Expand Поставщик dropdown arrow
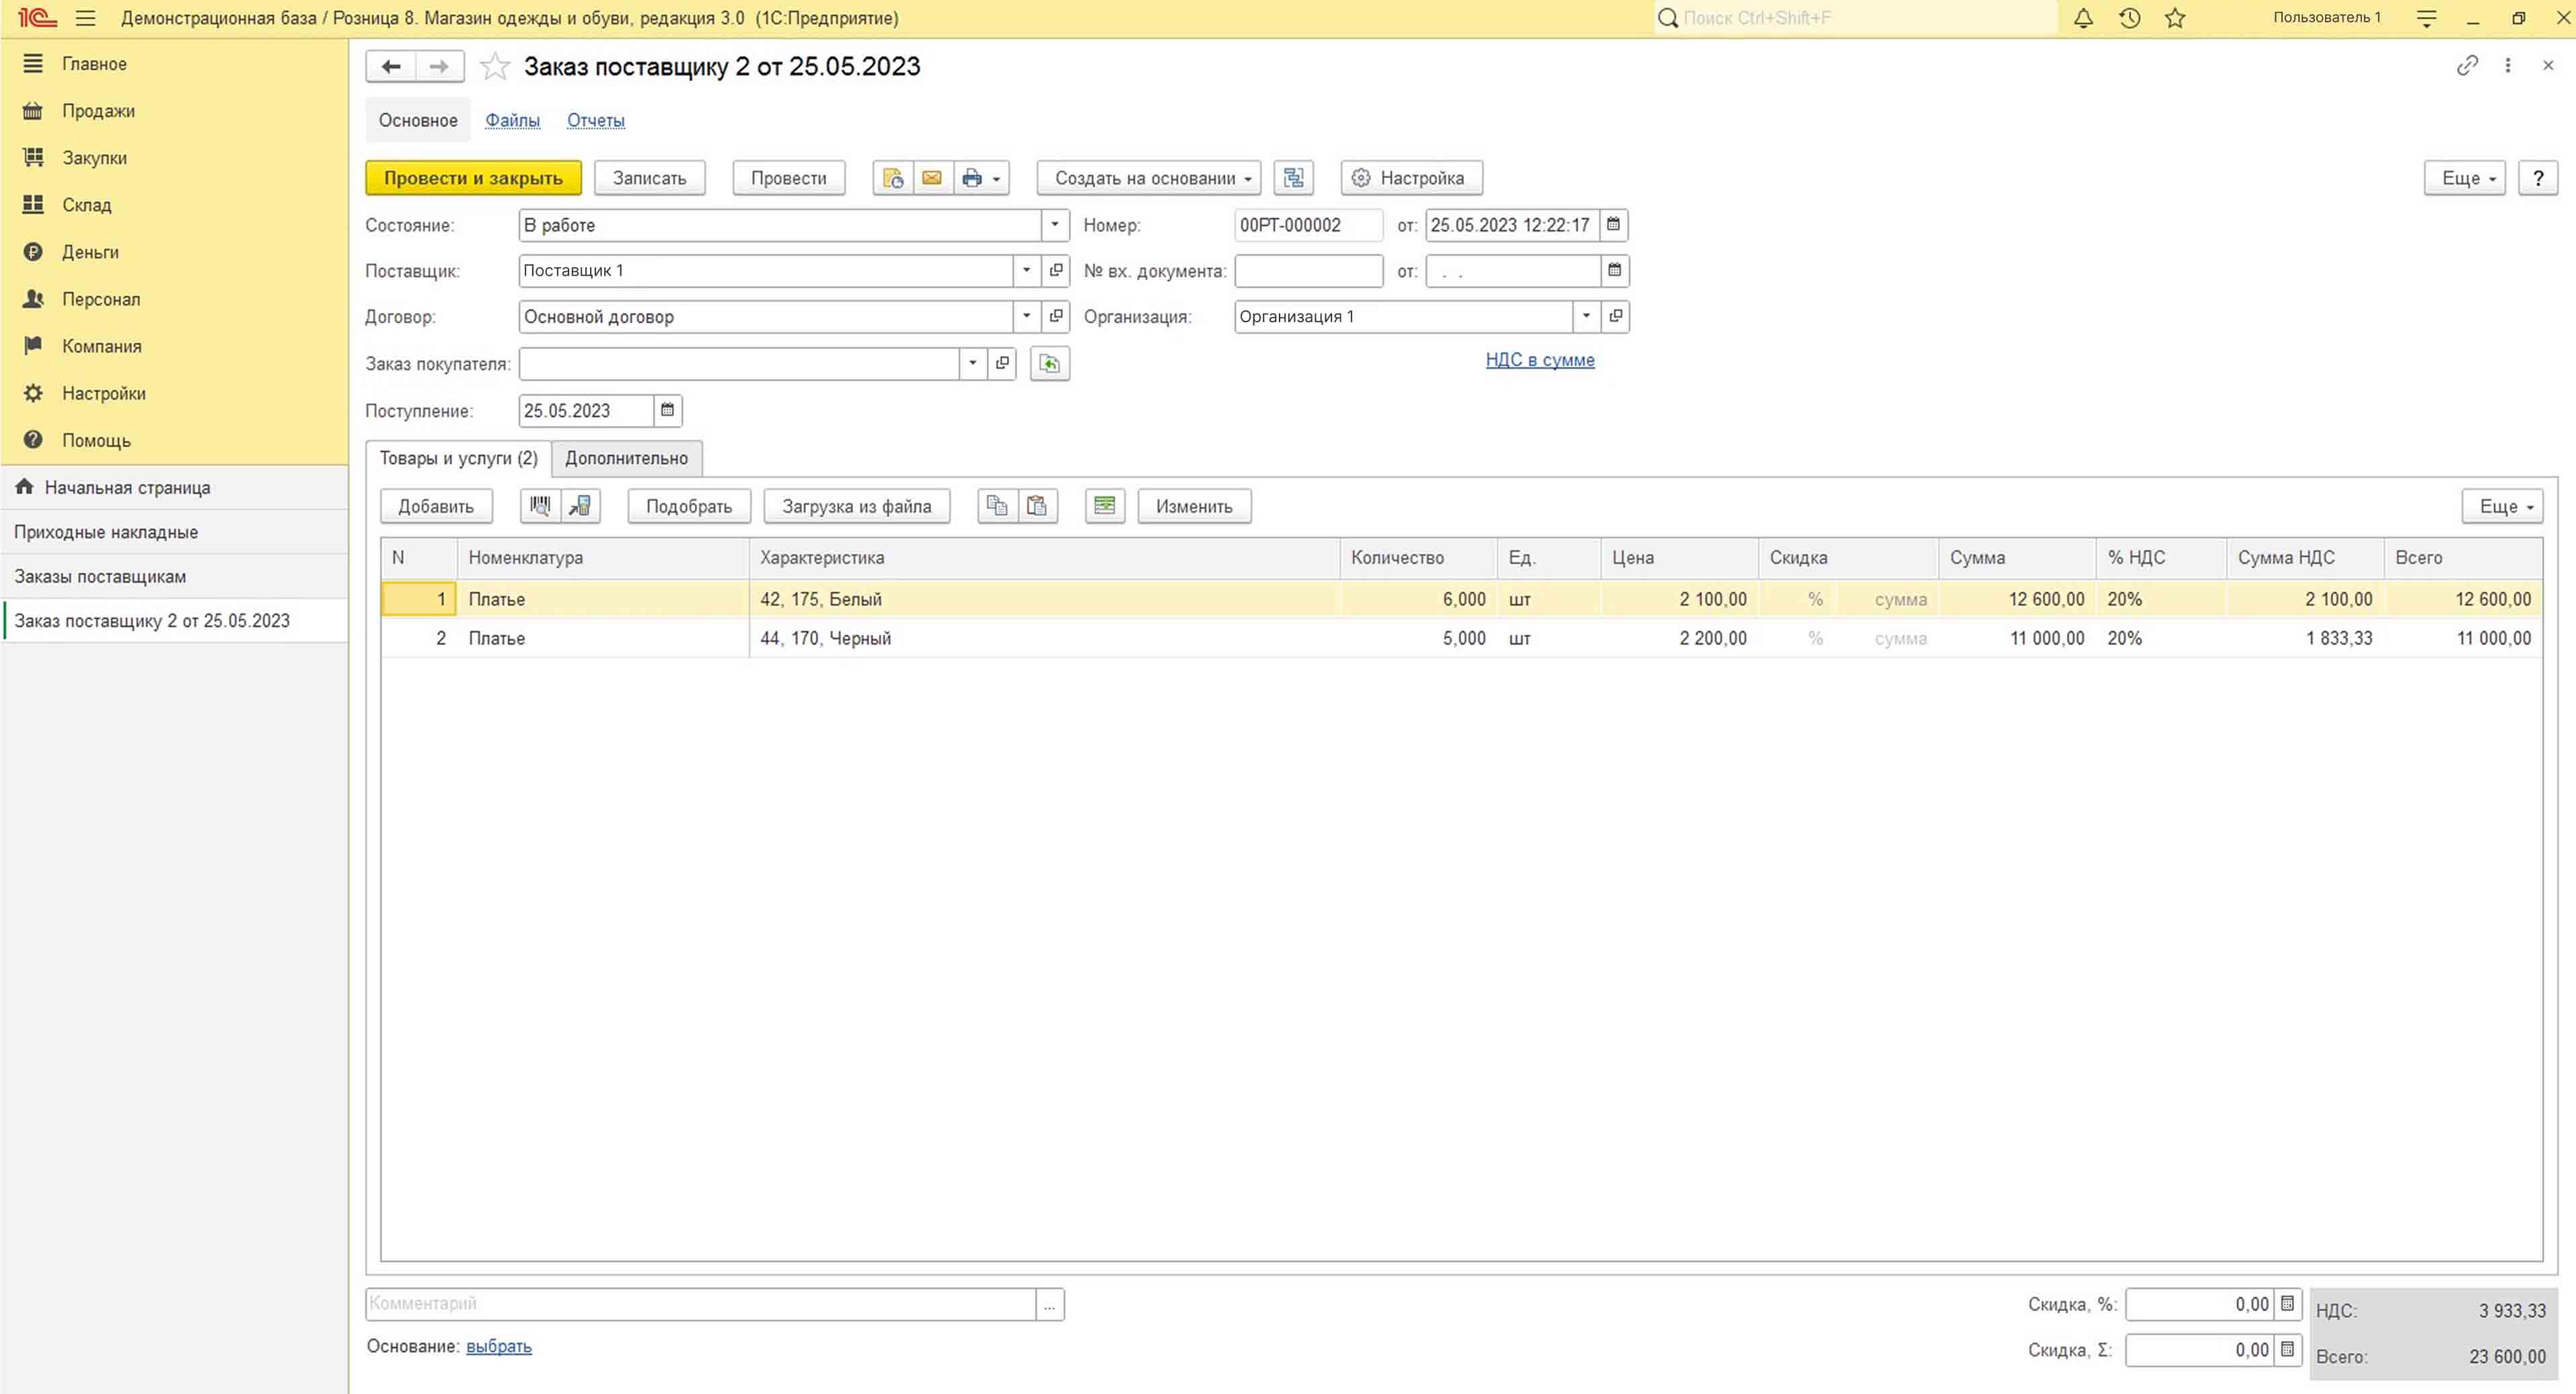2576x1394 pixels. point(1027,271)
